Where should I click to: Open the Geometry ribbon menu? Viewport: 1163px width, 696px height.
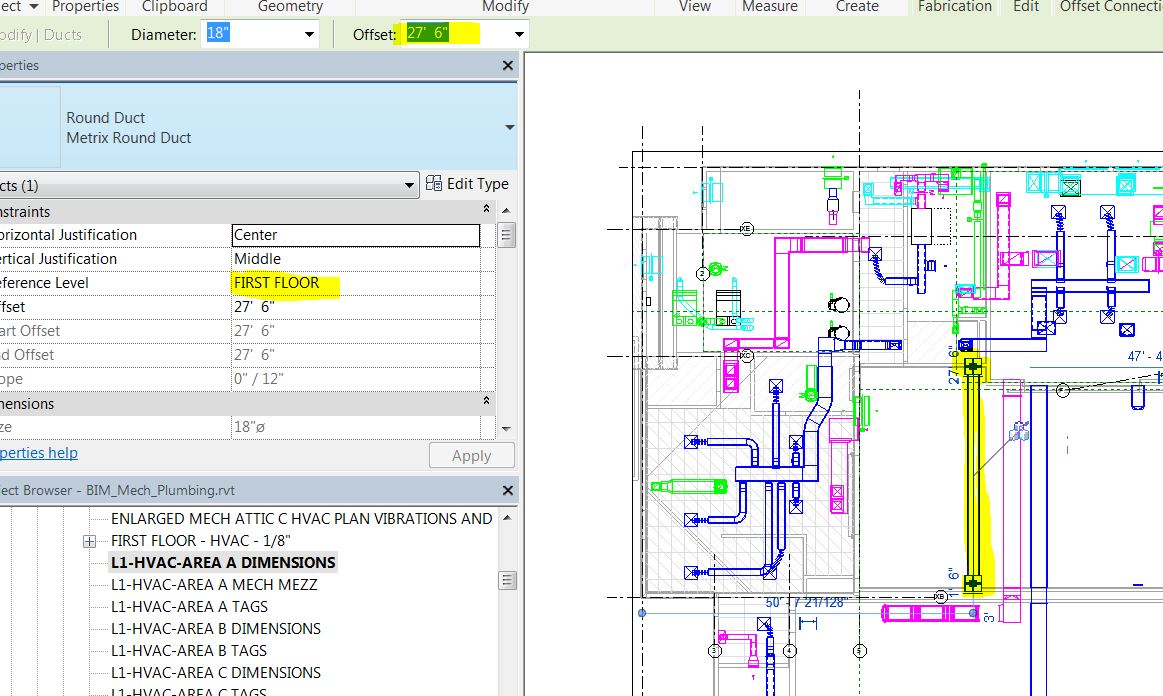[x=289, y=7]
